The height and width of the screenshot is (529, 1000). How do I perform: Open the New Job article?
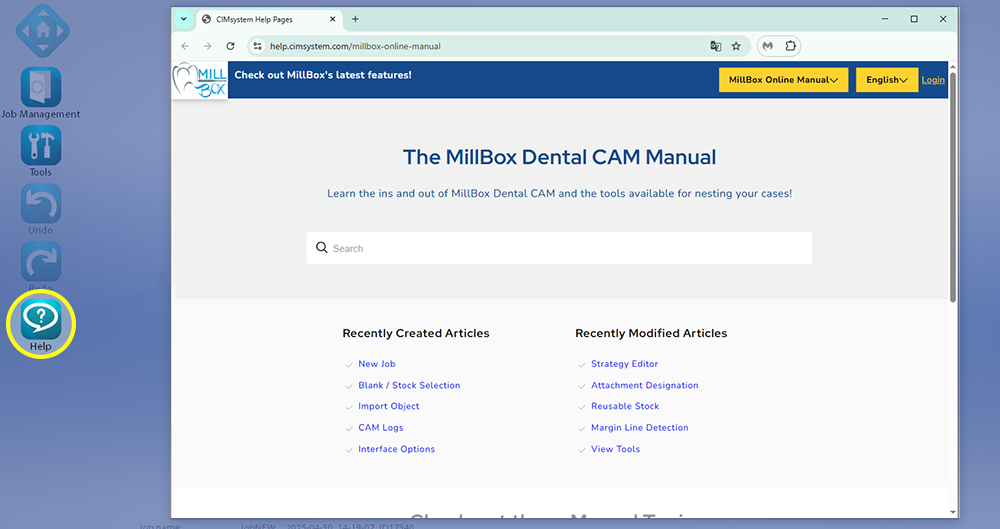point(376,364)
